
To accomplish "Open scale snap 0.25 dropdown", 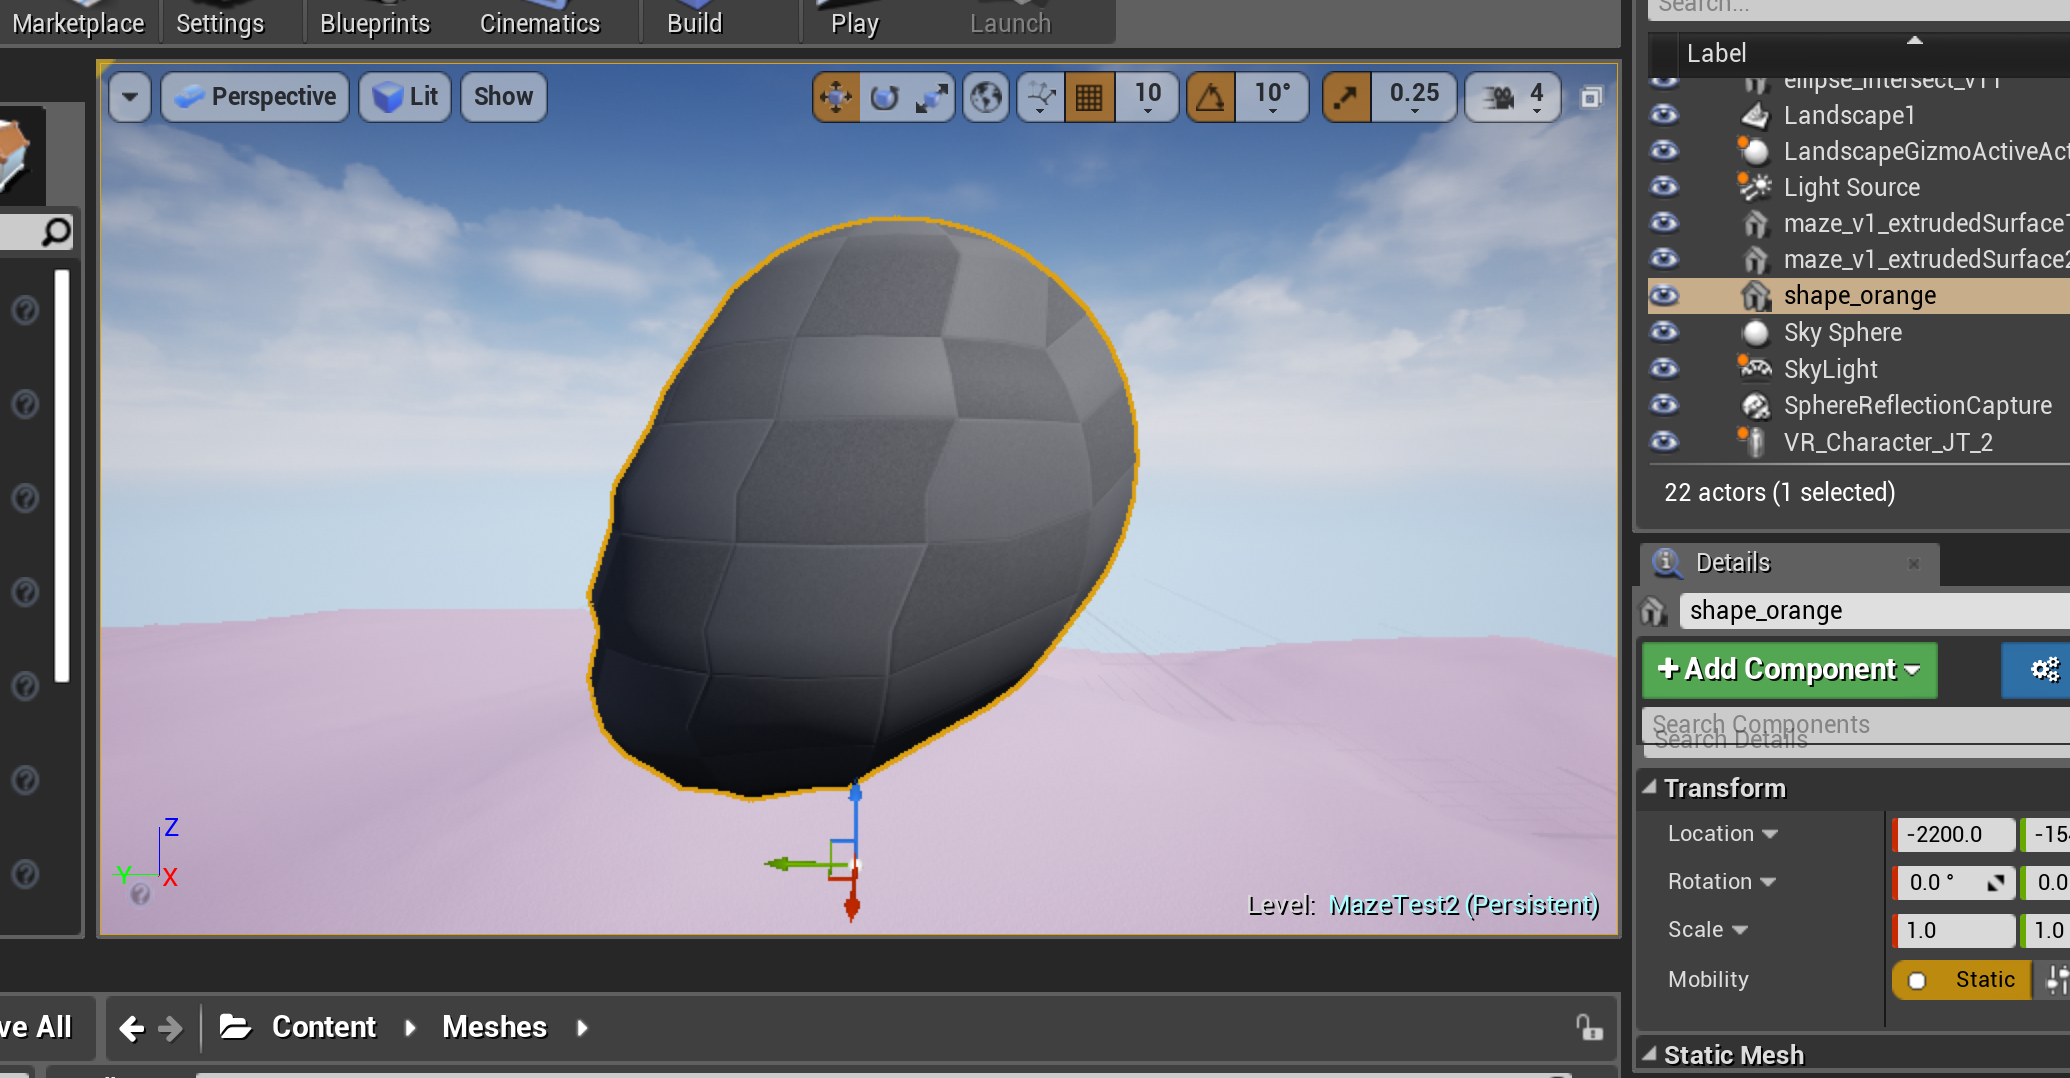I will pos(1414,97).
